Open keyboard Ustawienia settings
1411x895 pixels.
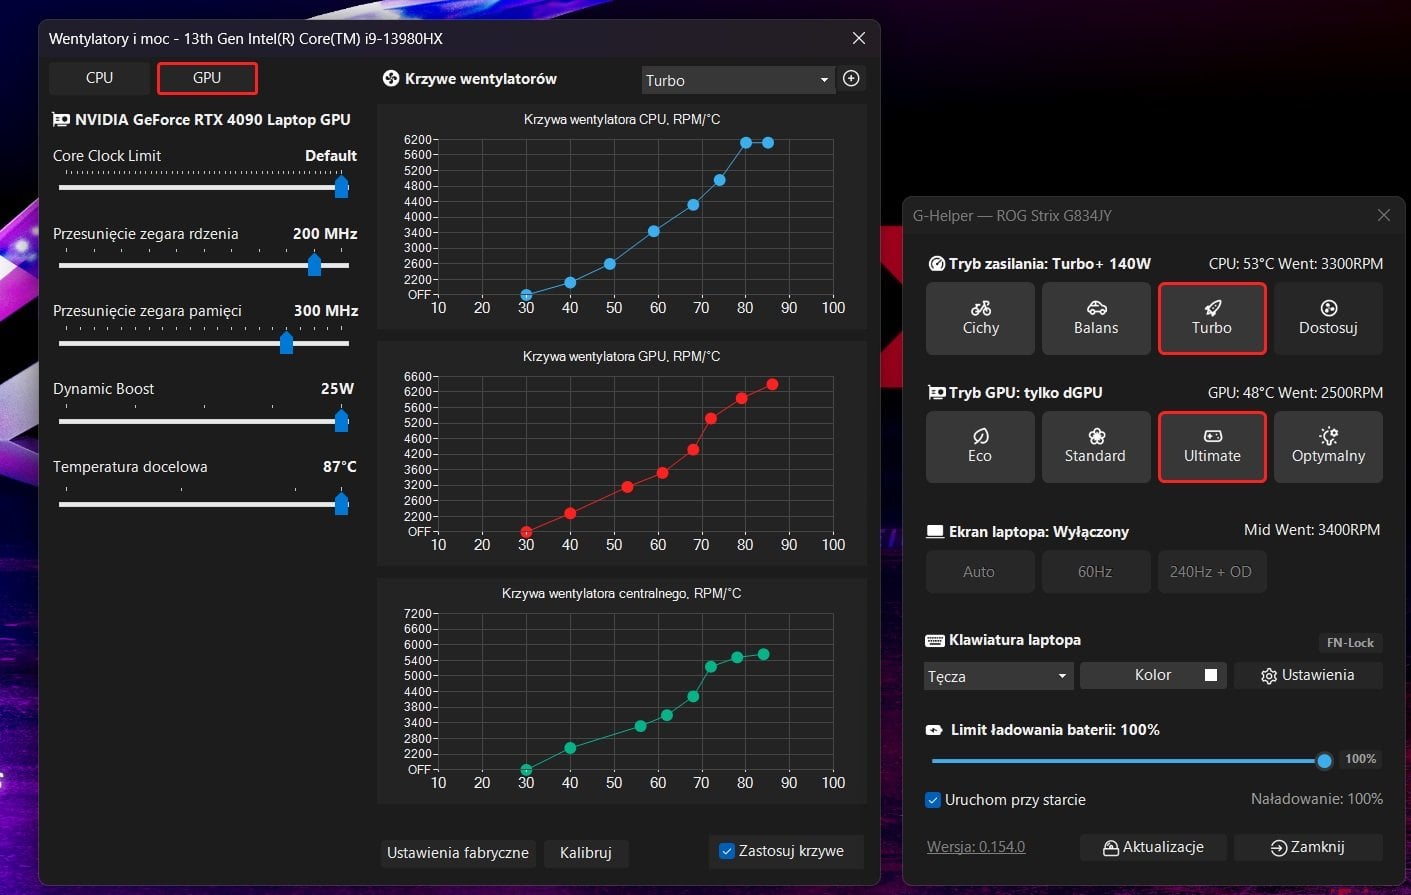point(1308,676)
